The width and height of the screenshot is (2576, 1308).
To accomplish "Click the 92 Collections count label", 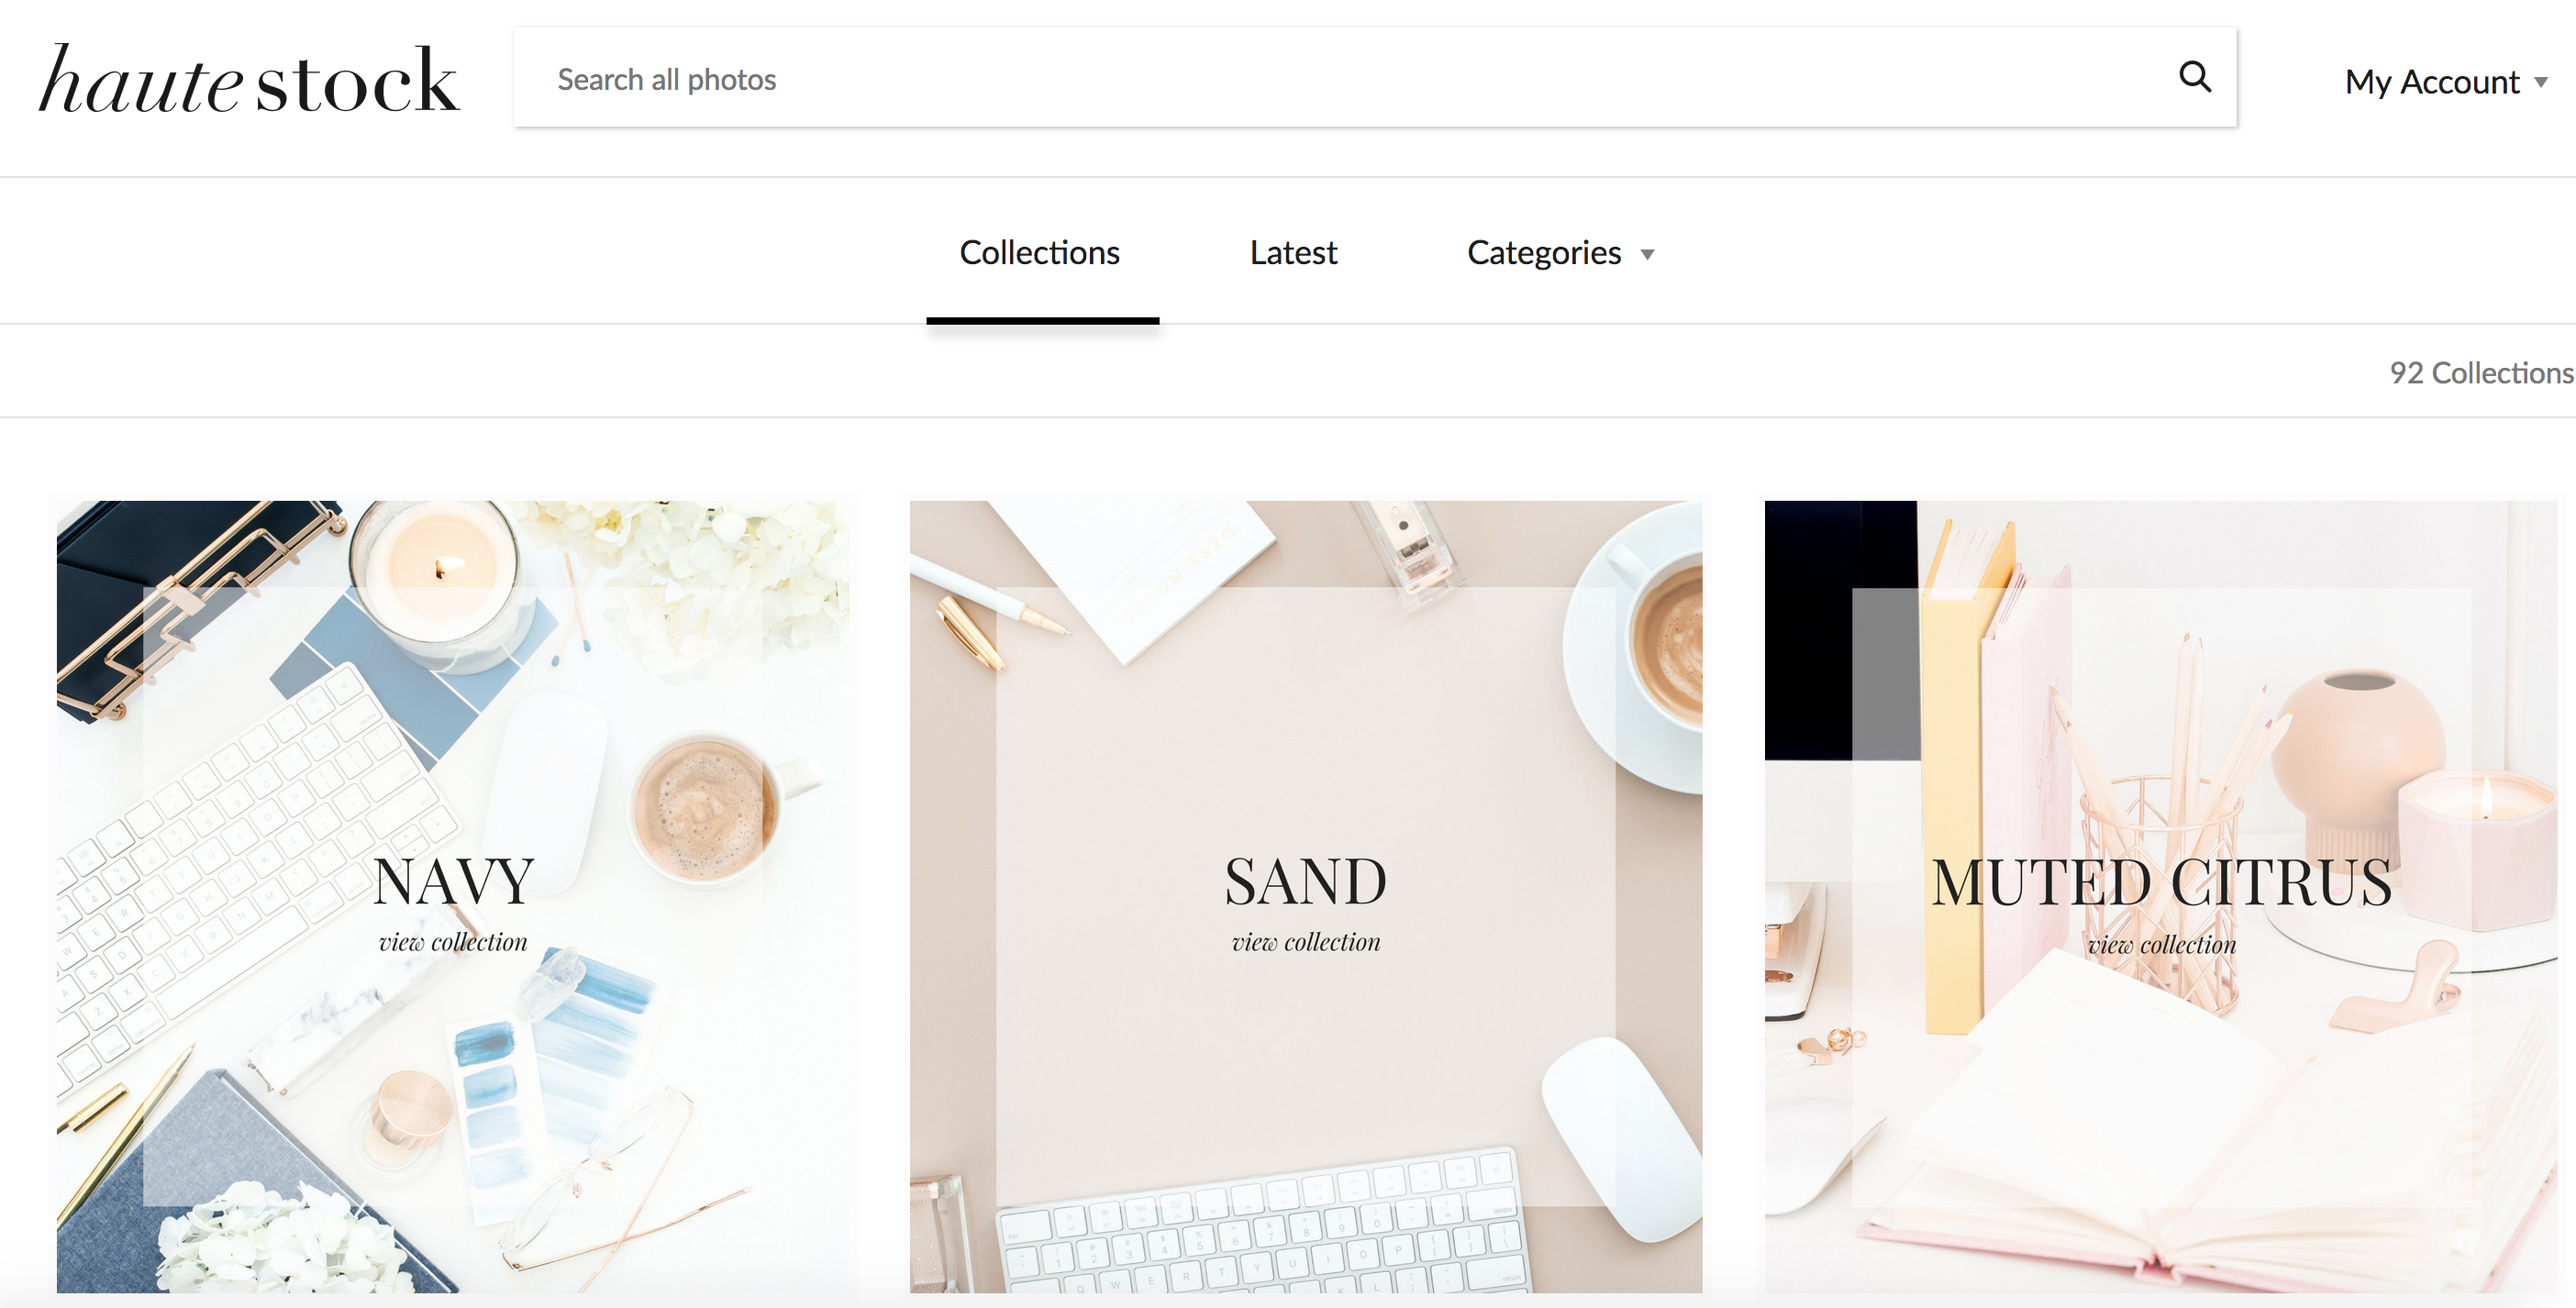I will (x=2481, y=373).
